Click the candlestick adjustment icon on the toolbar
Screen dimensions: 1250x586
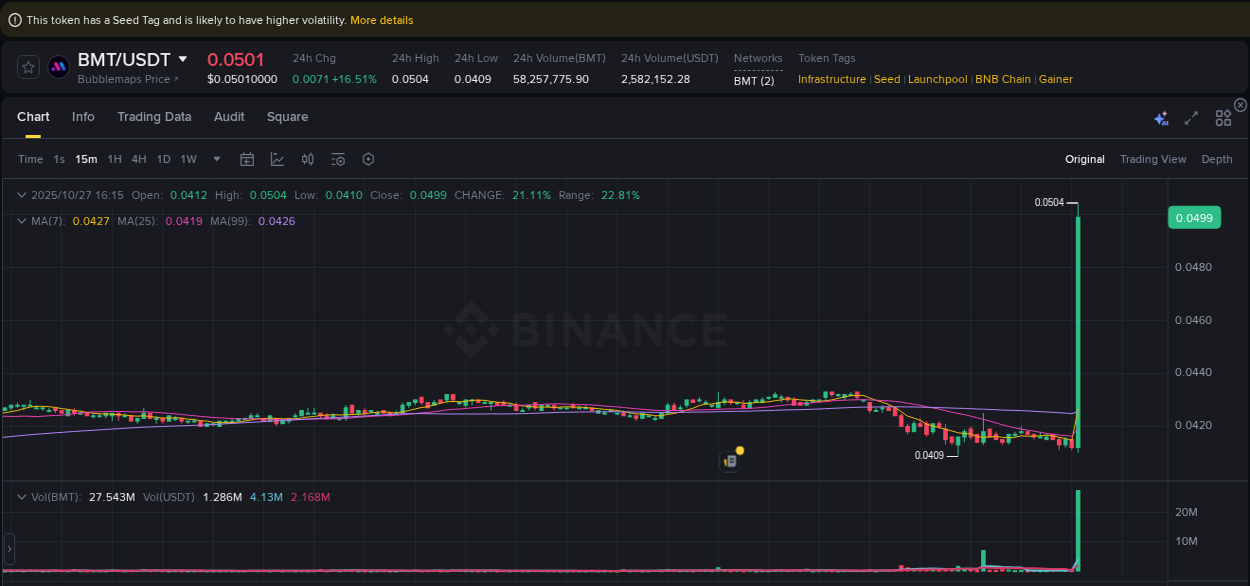[307, 159]
